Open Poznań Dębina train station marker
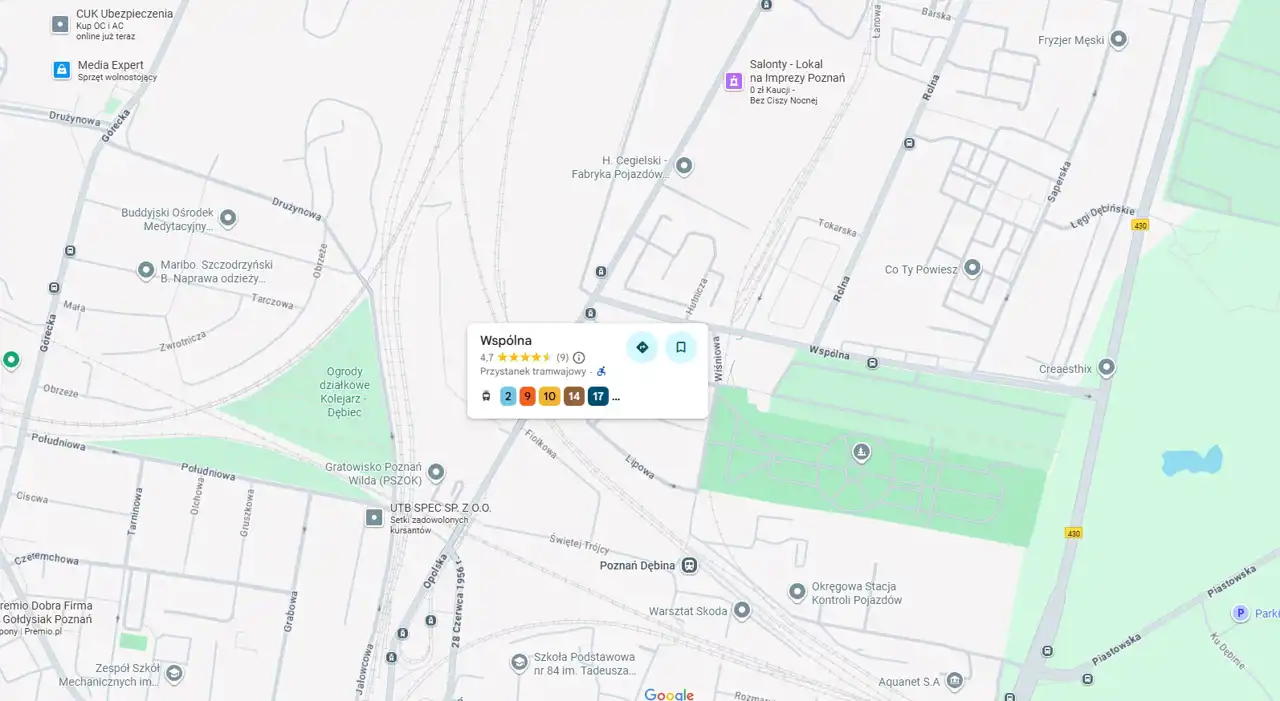 pyautogui.click(x=689, y=565)
